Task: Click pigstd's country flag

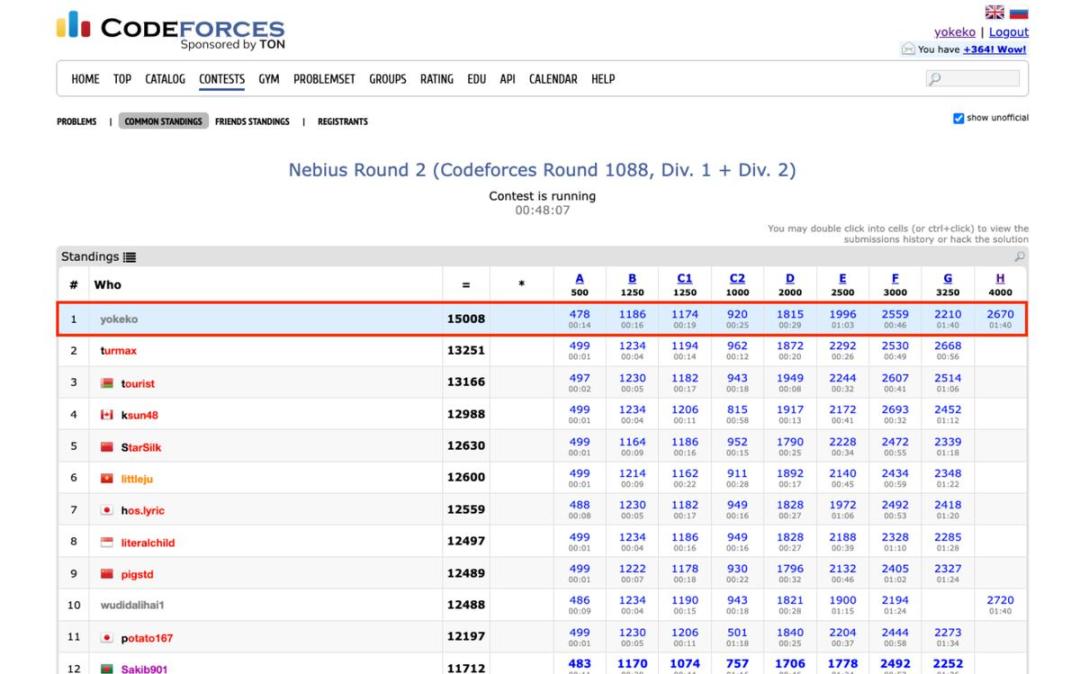Action: point(107,573)
